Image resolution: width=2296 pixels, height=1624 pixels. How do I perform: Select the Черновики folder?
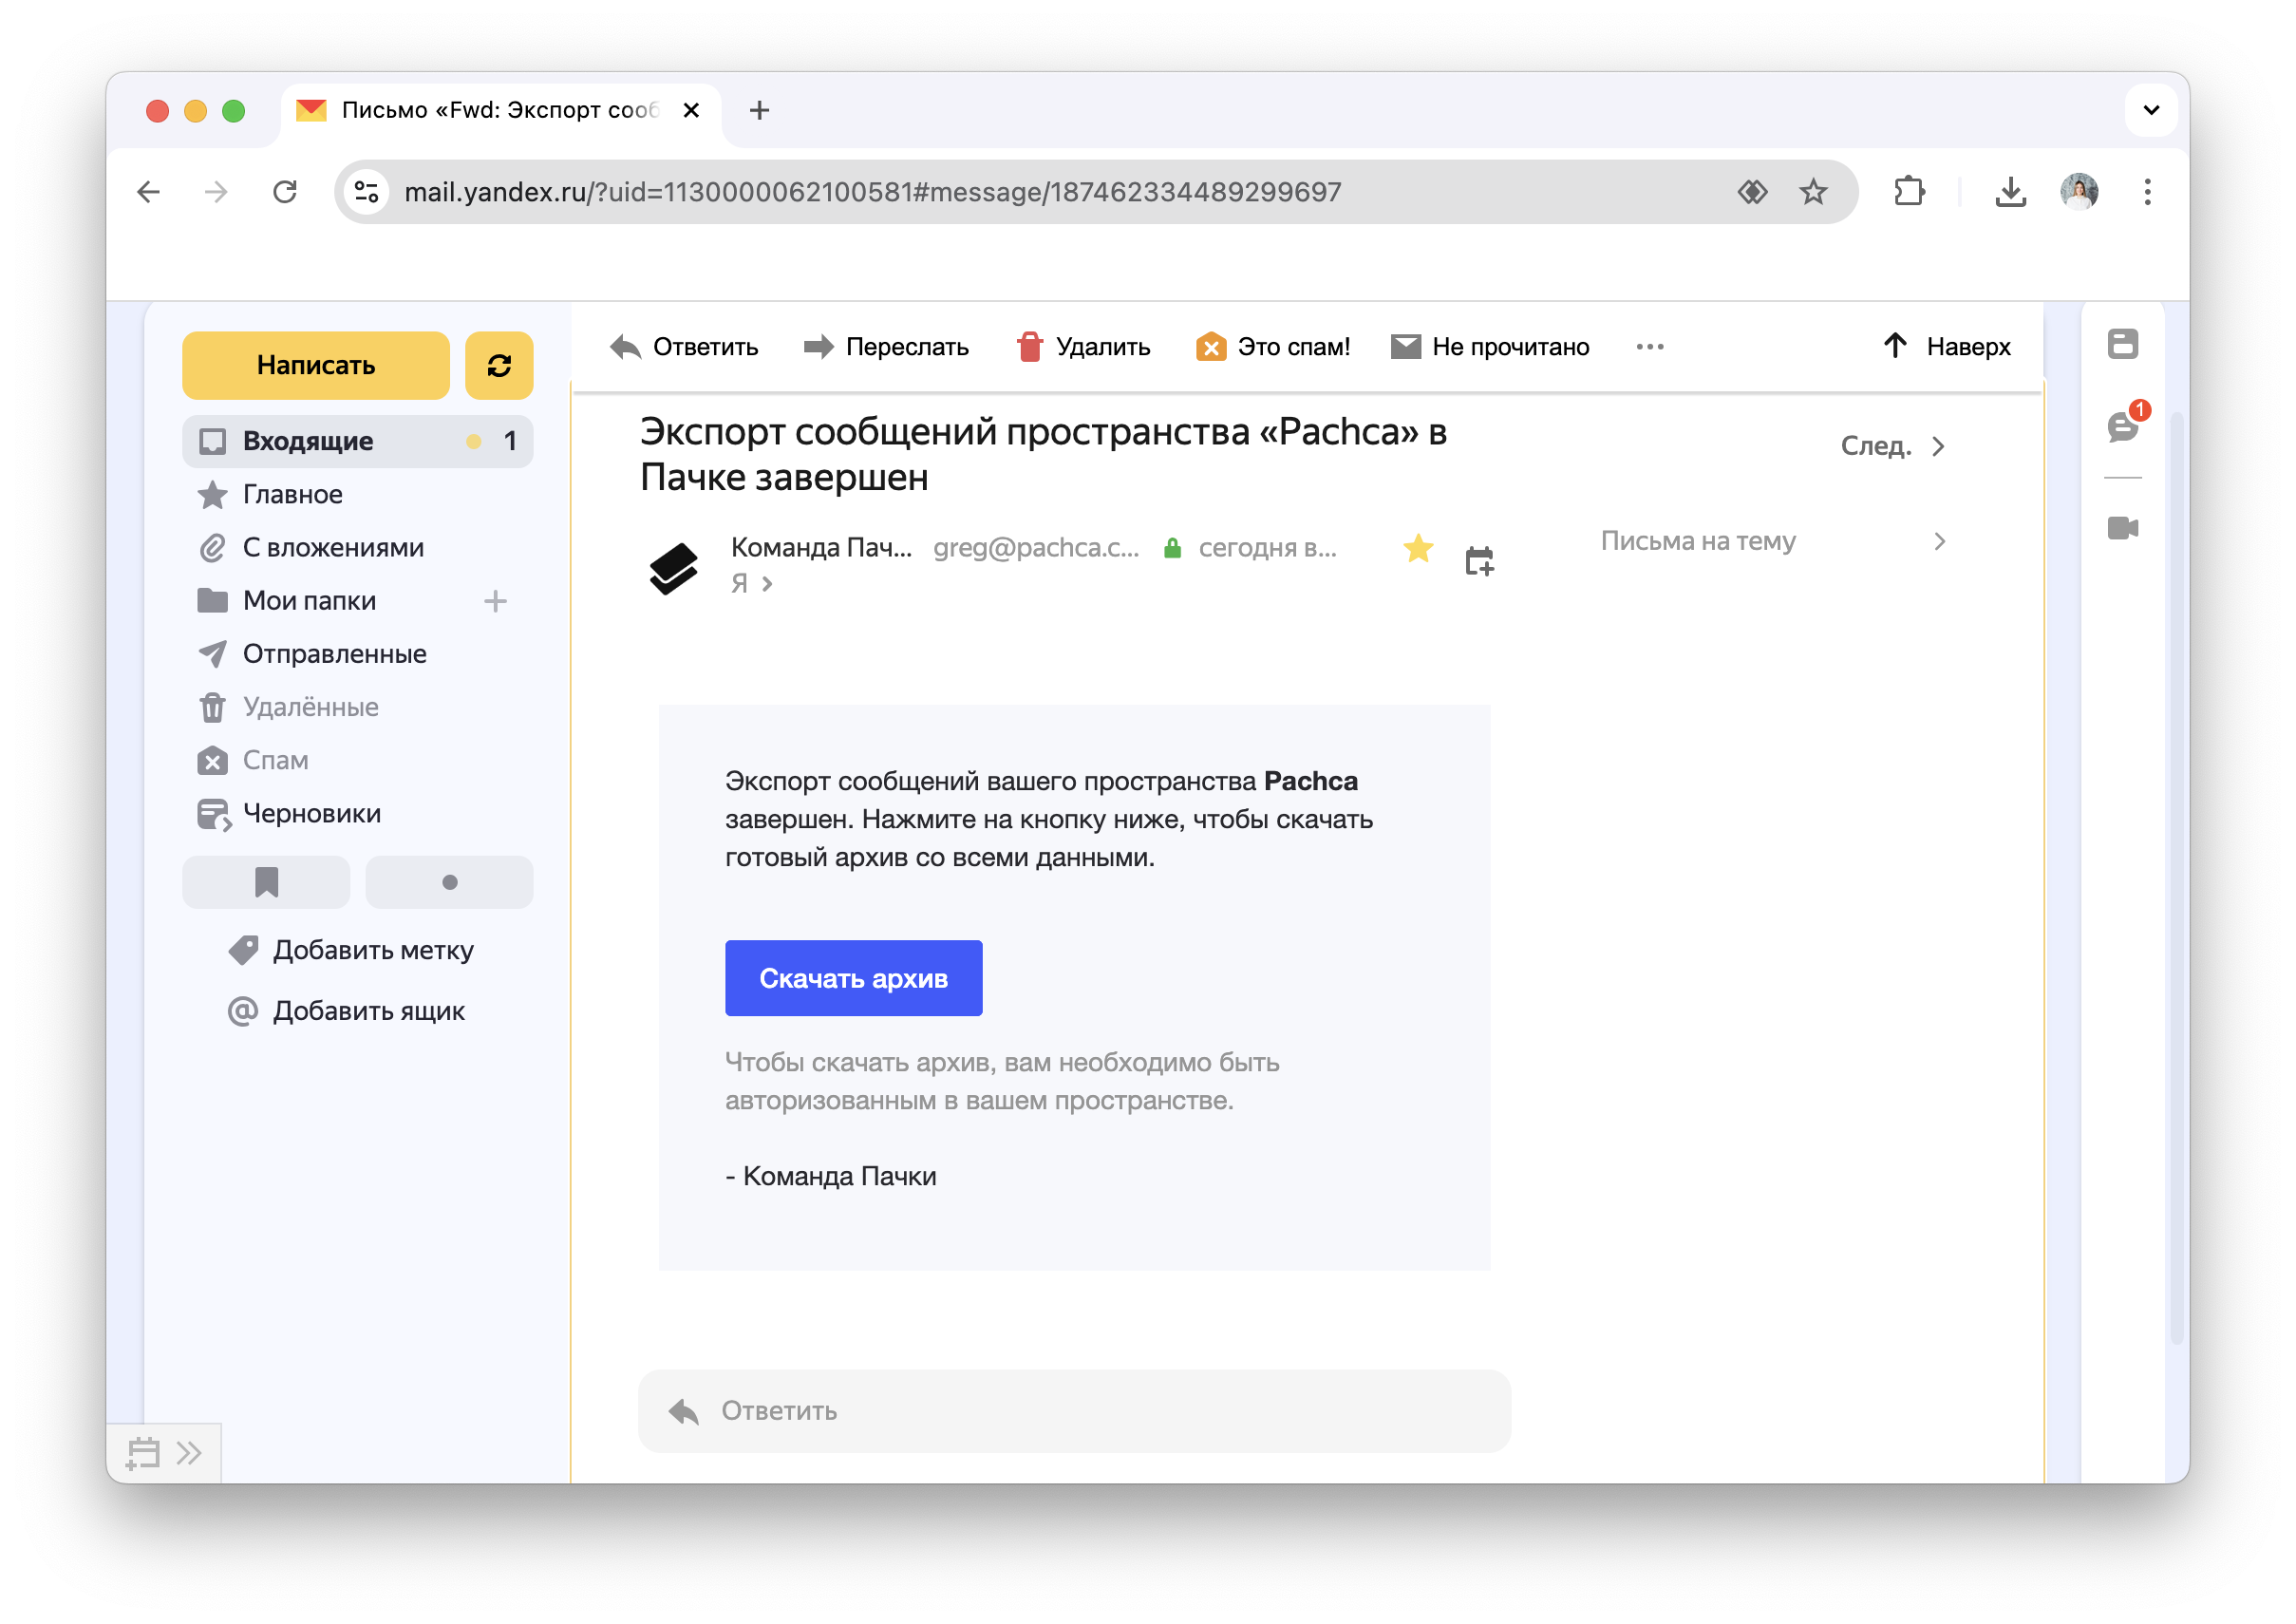click(311, 814)
